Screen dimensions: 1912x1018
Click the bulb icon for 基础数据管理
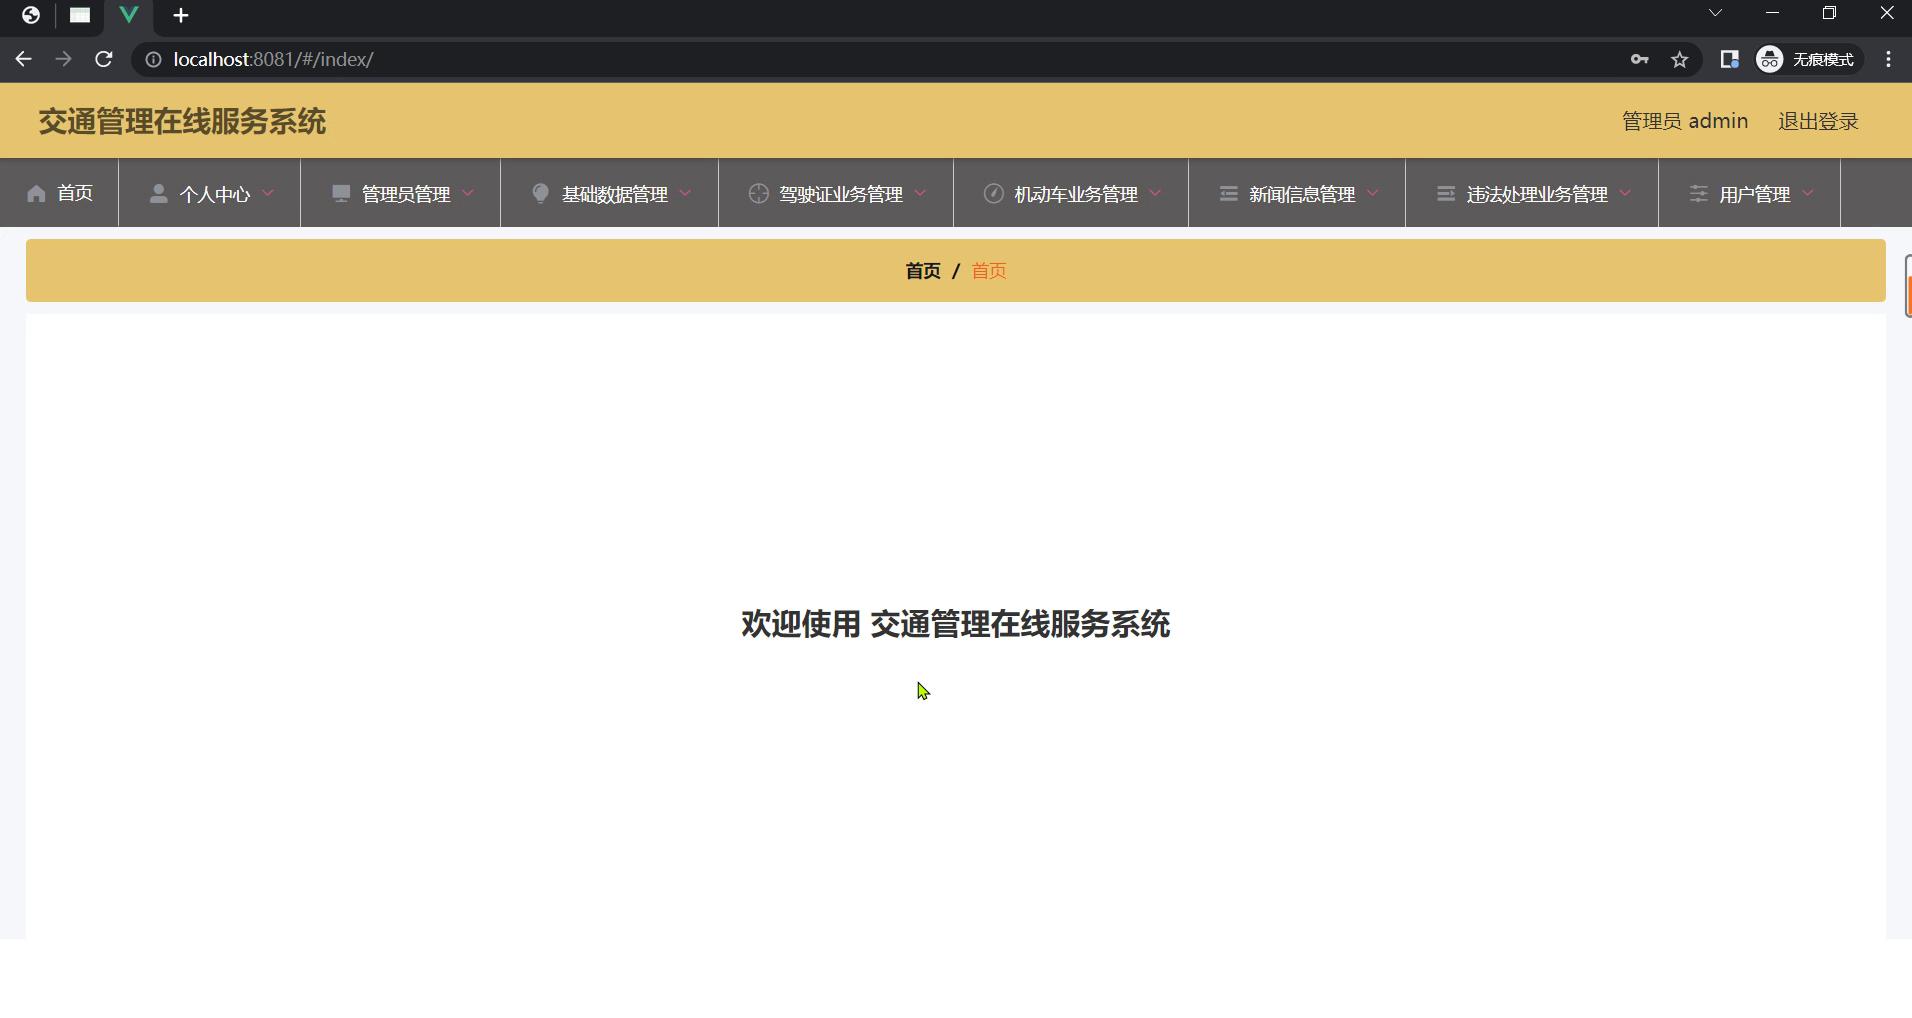540,193
